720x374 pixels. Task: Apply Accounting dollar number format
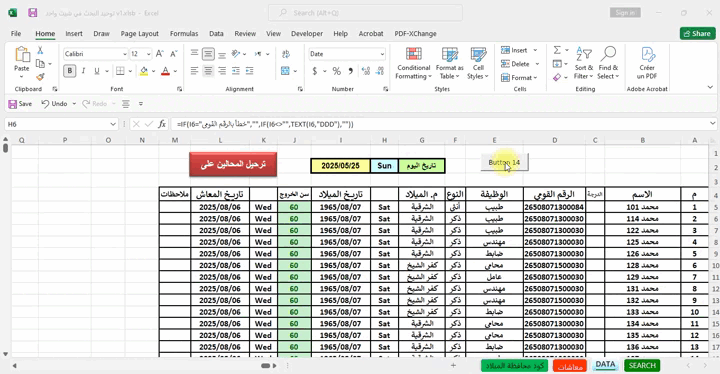(315, 71)
